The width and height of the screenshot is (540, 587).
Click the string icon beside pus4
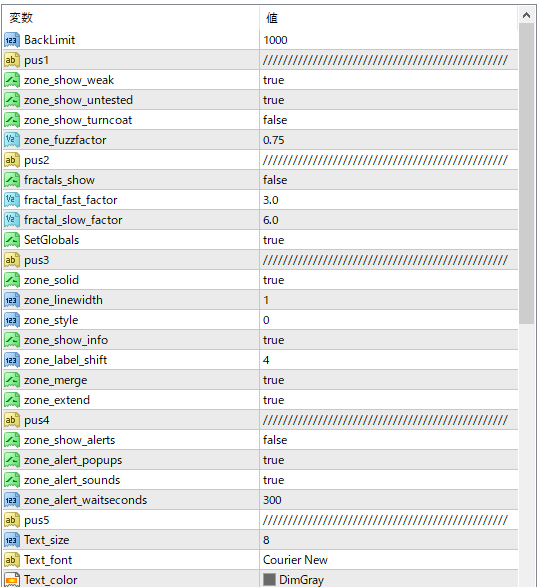(12, 420)
